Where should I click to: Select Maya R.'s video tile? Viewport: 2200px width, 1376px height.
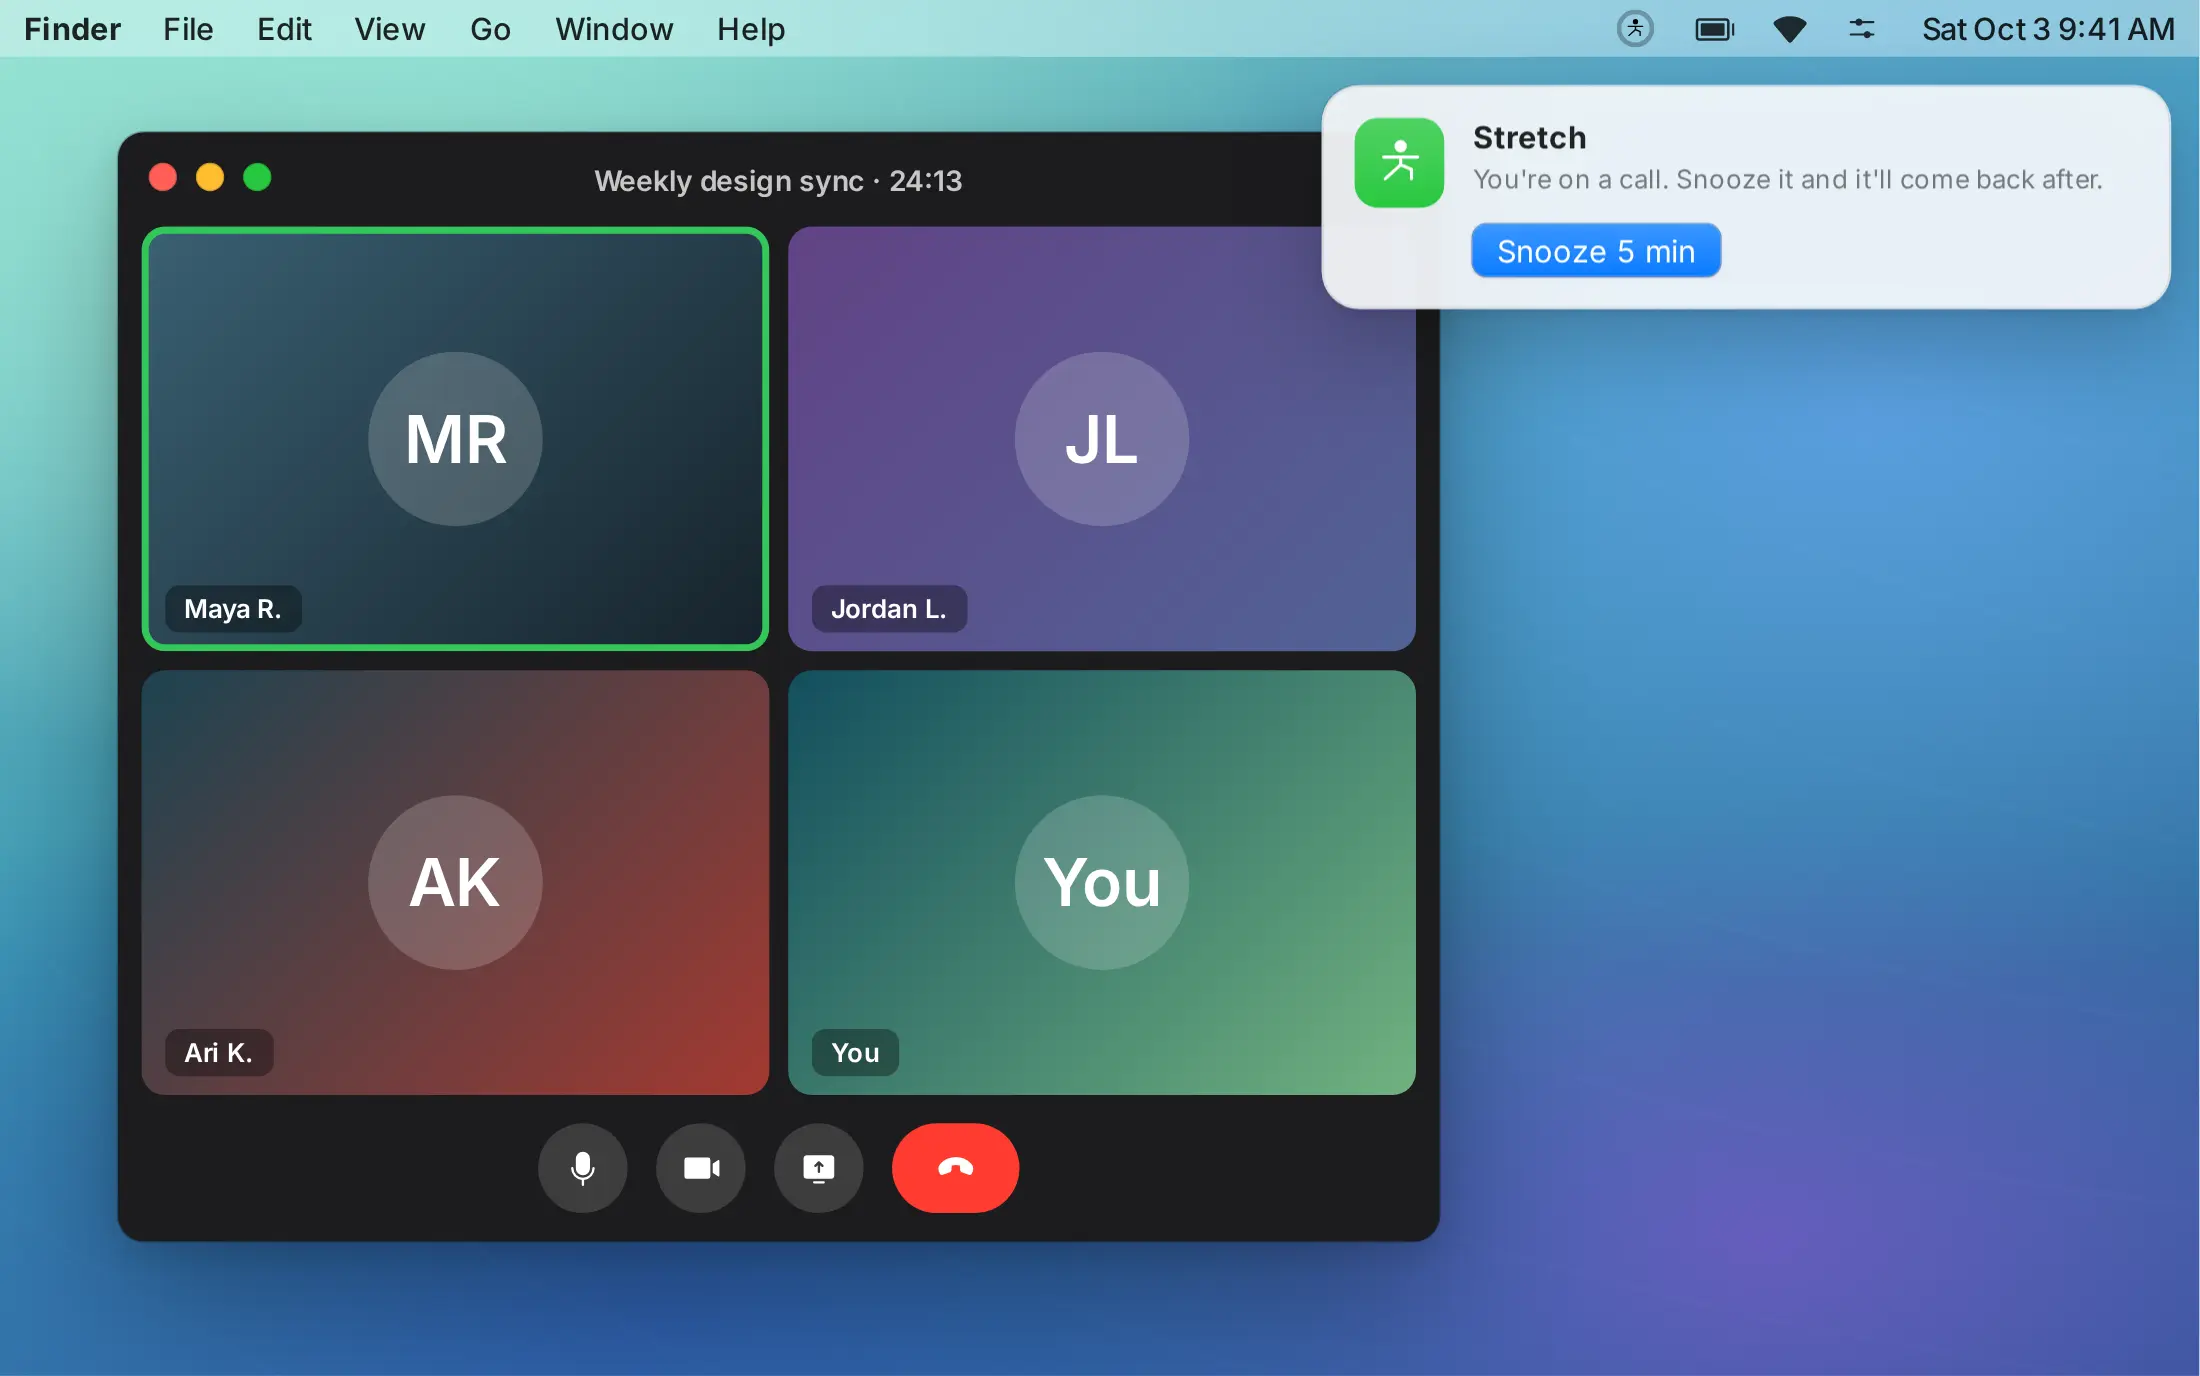coord(455,439)
